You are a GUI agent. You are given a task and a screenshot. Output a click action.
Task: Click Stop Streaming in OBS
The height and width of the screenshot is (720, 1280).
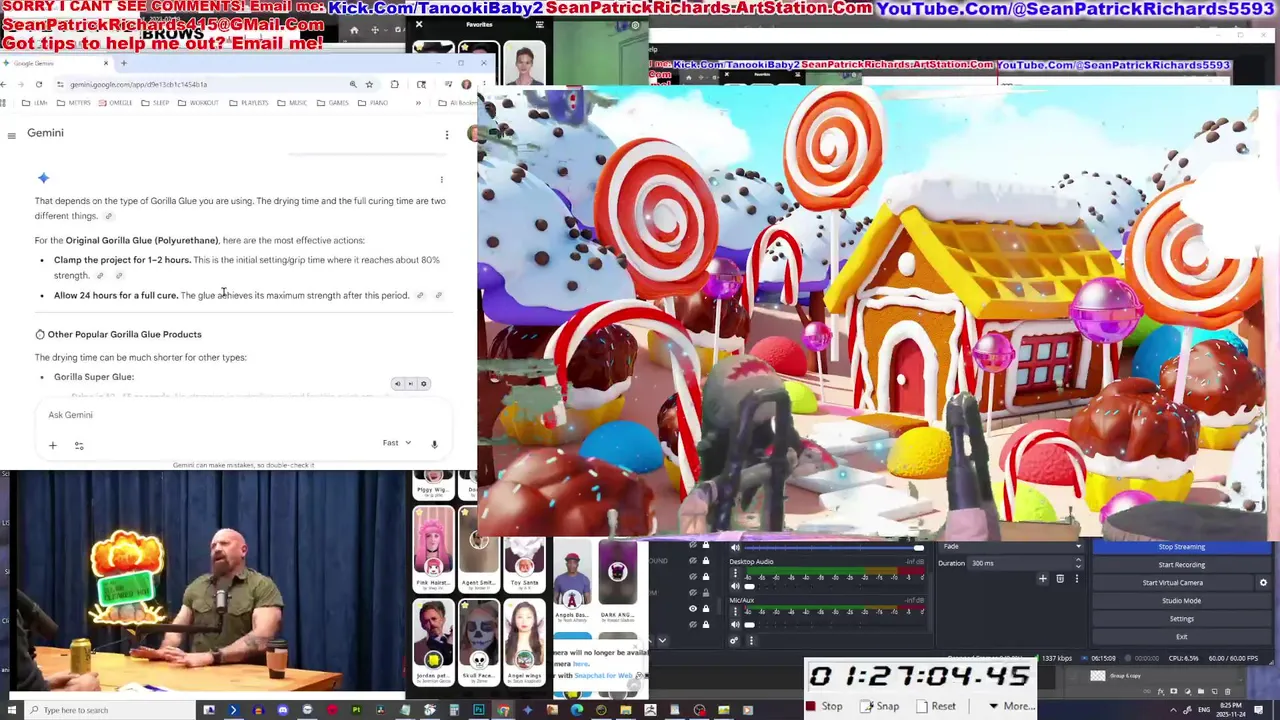pos(1181,546)
